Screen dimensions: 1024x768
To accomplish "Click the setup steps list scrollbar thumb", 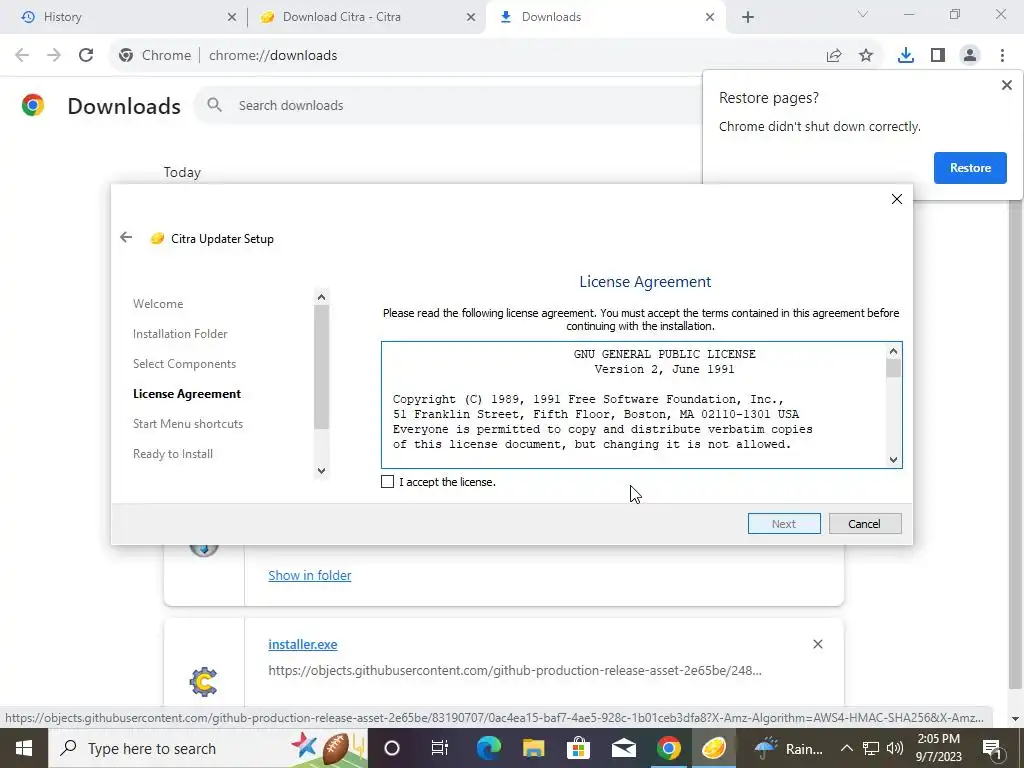I will (x=321, y=367).
